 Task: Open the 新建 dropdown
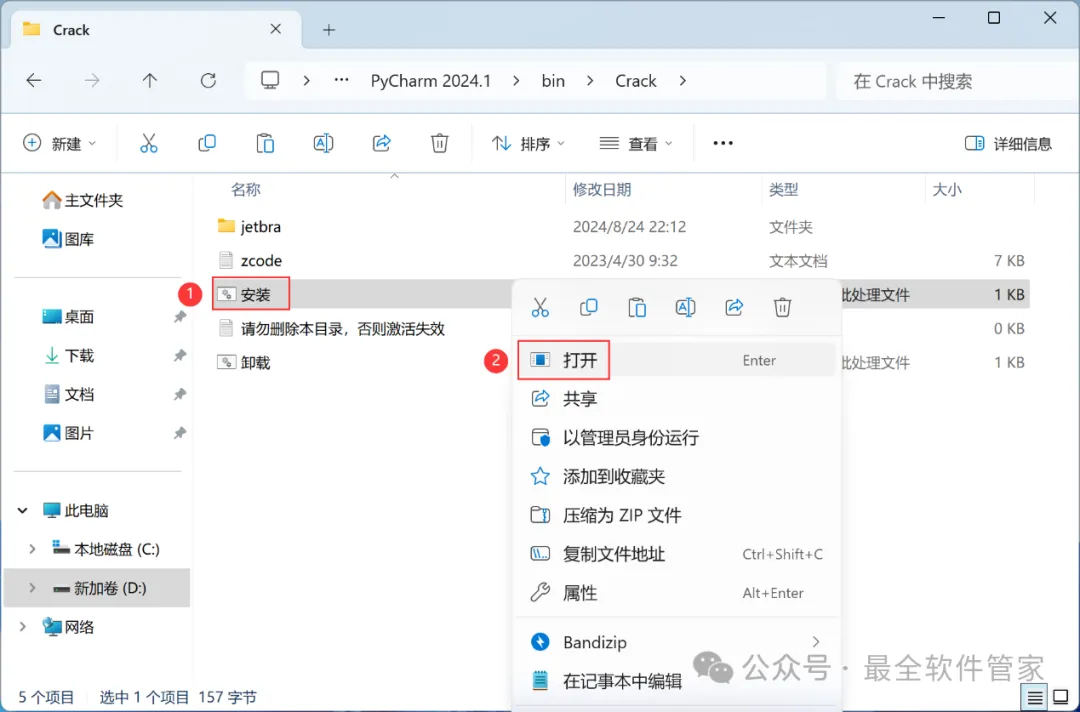pyautogui.click(x=59, y=143)
